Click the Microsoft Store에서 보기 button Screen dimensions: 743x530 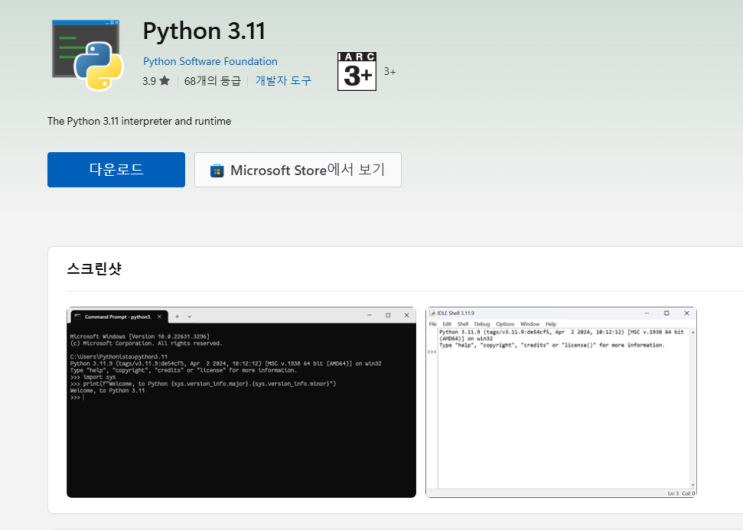[x=297, y=170]
